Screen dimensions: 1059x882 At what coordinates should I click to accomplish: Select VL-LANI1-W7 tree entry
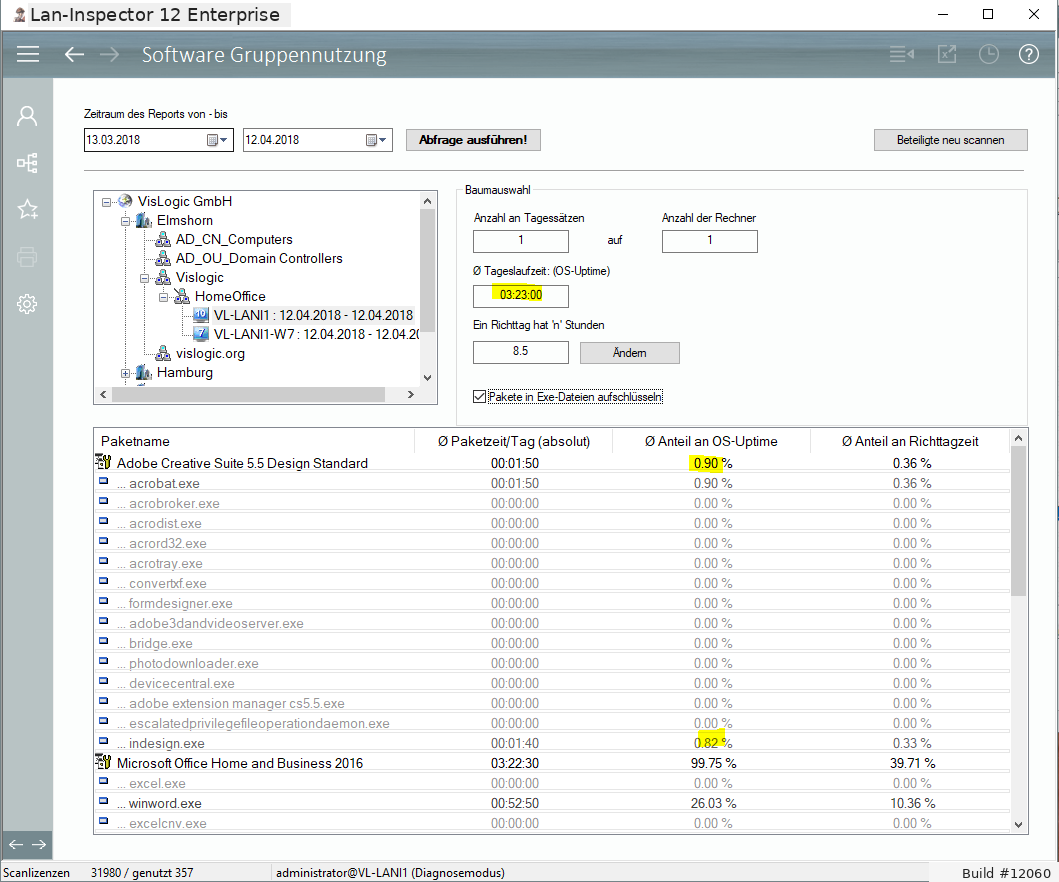(x=316, y=334)
